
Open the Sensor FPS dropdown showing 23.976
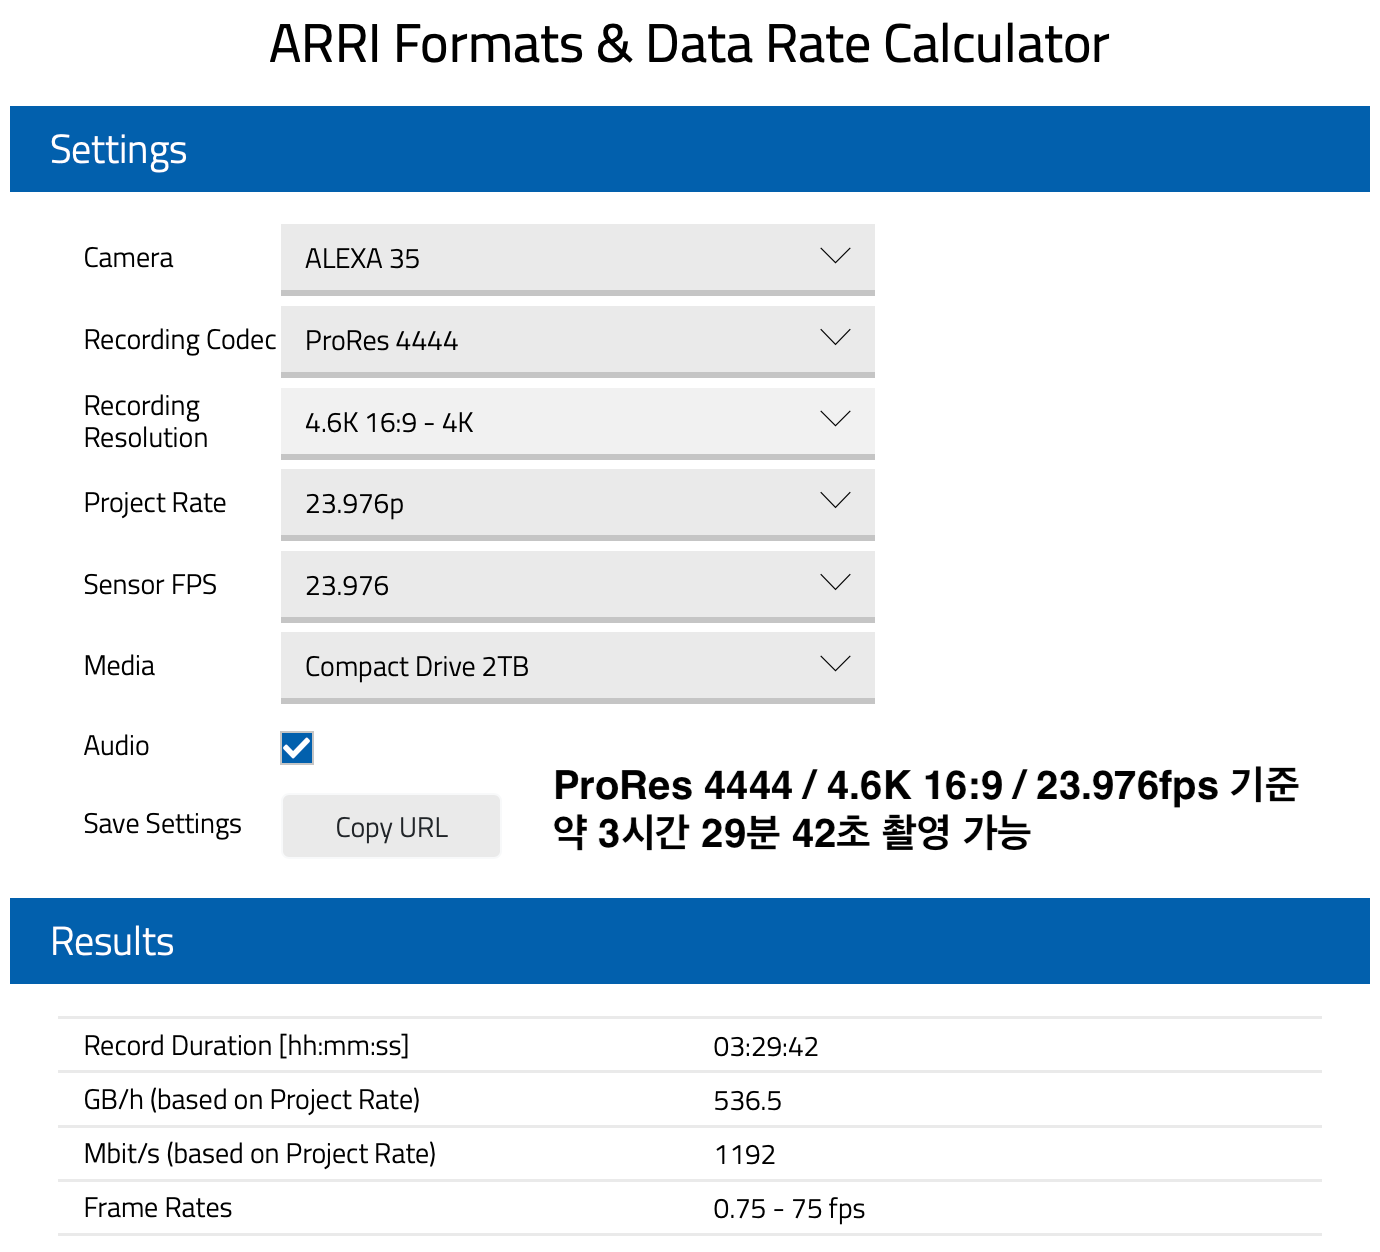pyautogui.click(x=577, y=585)
